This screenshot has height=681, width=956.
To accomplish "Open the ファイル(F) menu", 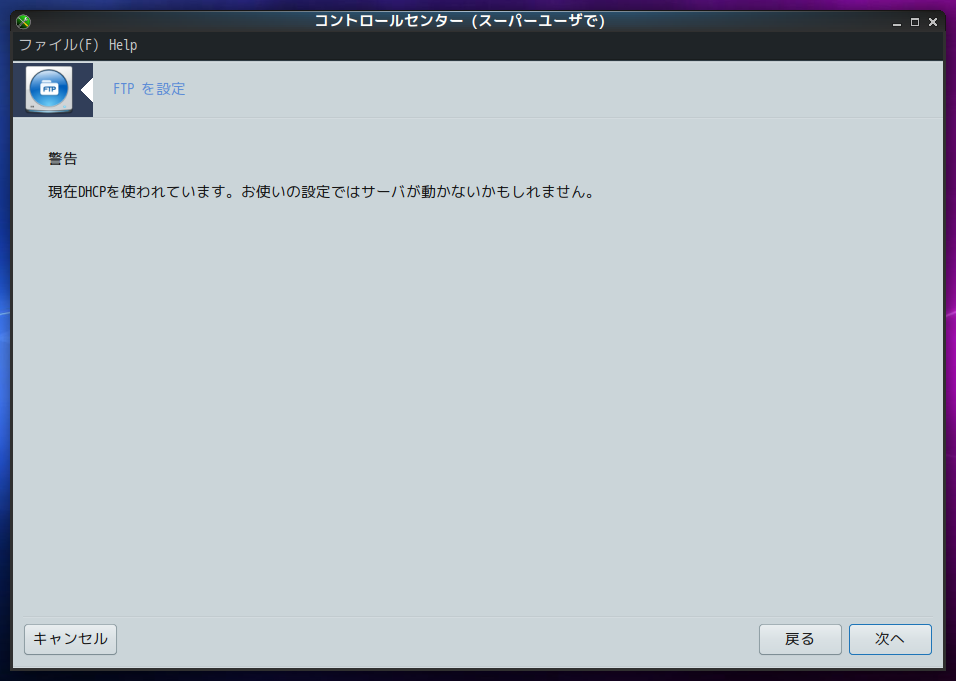I will 59,45.
